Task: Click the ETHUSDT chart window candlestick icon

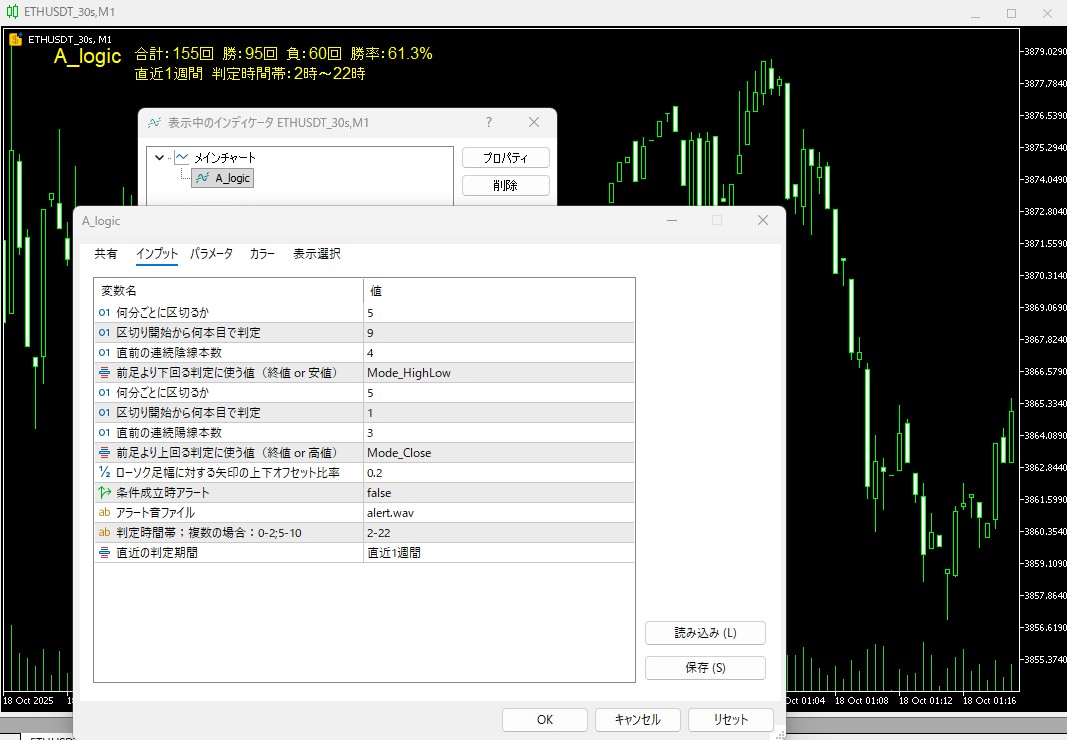Action: tap(12, 12)
